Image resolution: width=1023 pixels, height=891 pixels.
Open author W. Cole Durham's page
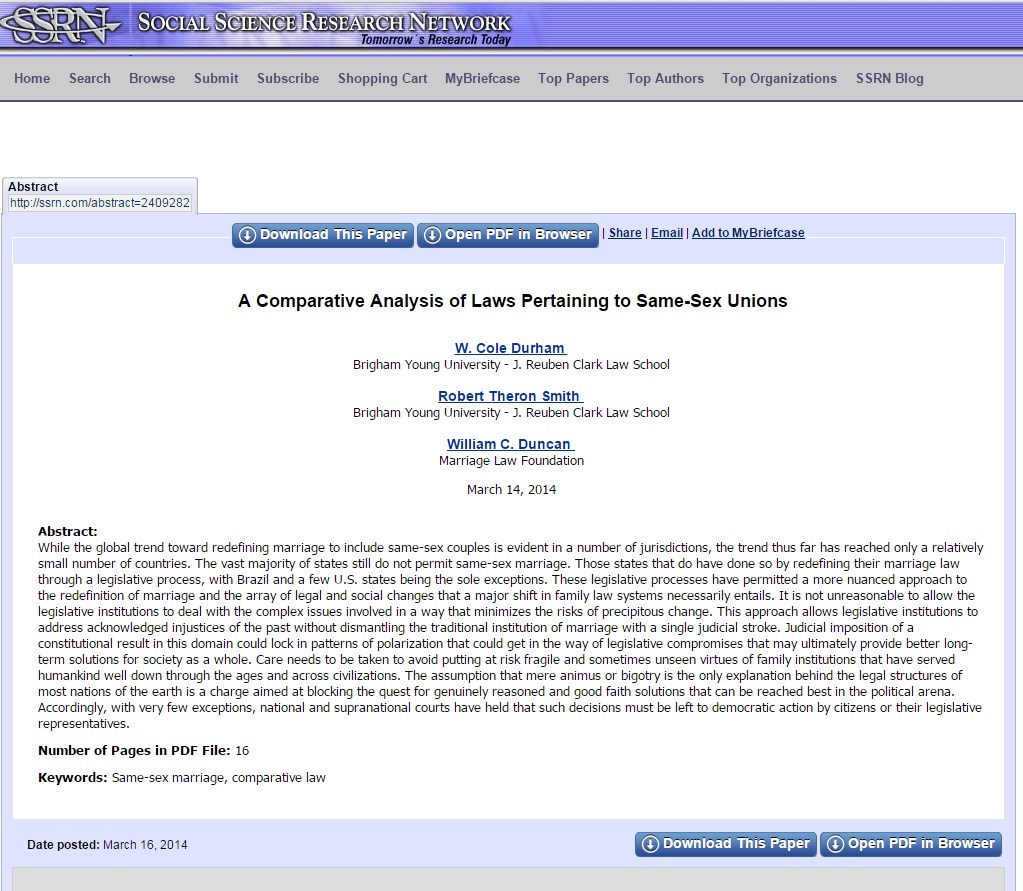tap(511, 348)
